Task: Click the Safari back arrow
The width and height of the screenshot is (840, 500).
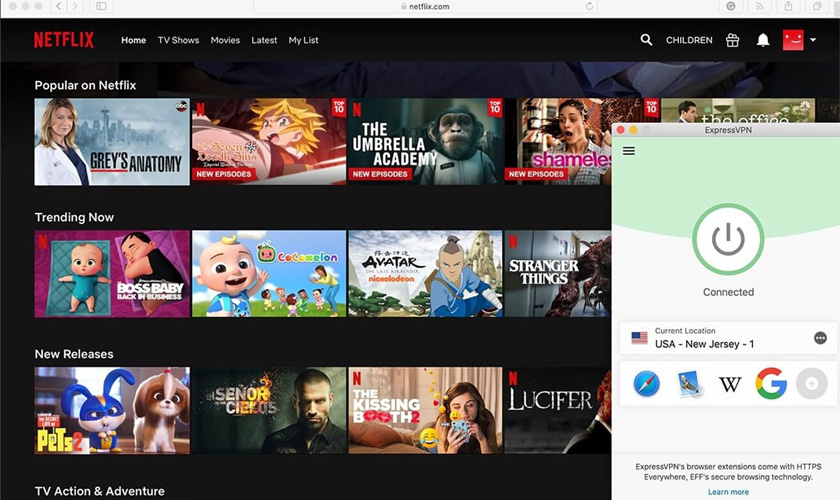Action: (x=58, y=6)
